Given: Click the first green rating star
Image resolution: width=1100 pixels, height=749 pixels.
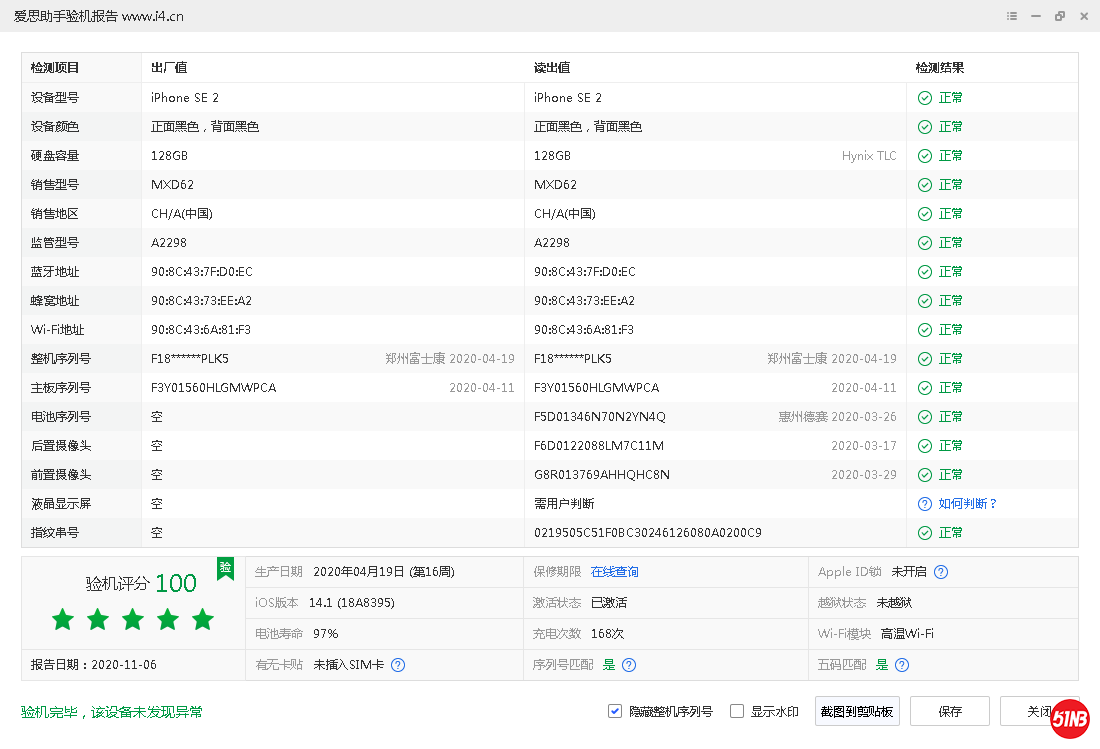Looking at the screenshot, I should (63, 620).
